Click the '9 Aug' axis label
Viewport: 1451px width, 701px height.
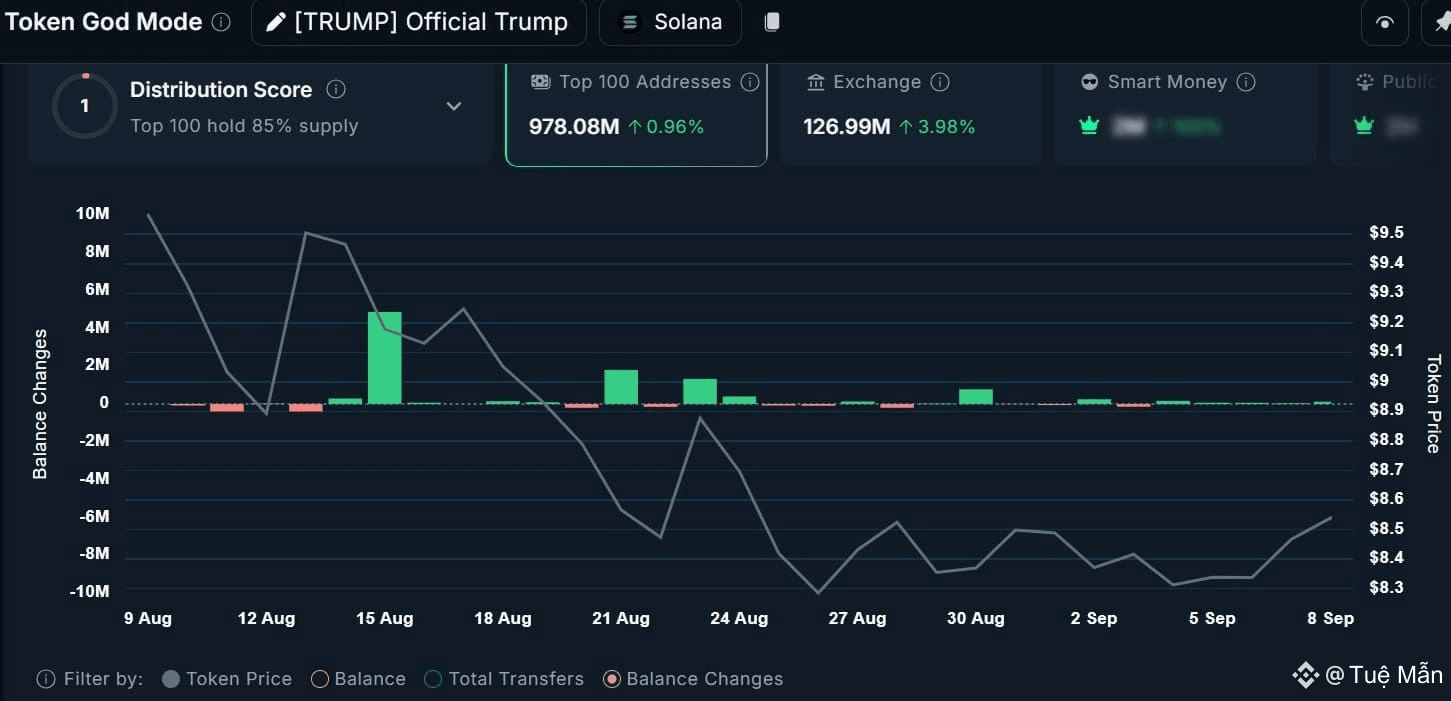coord(148,619)
